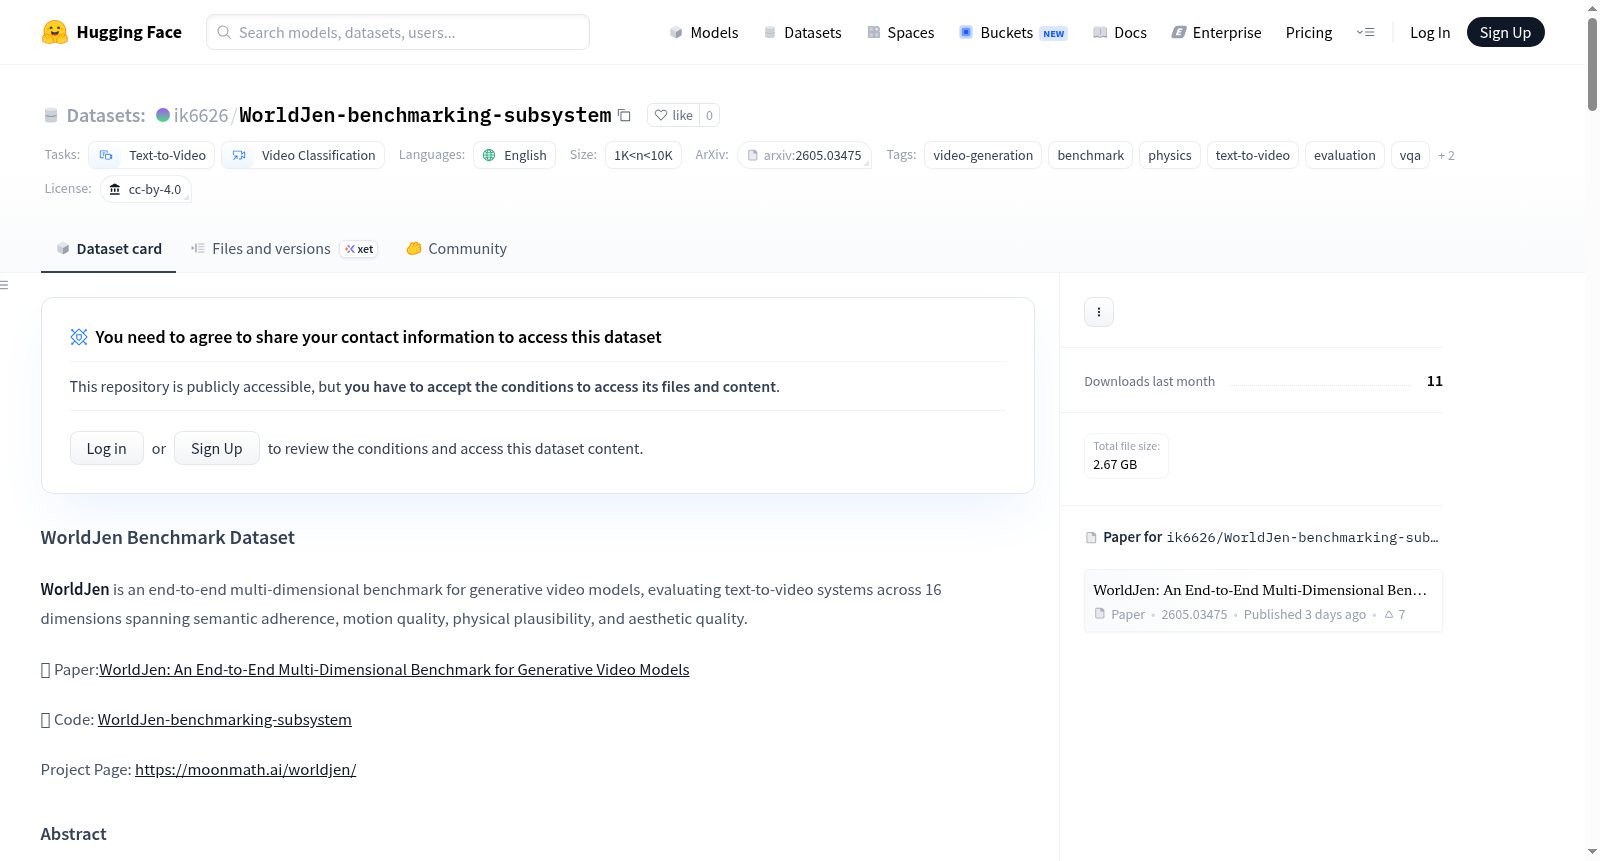
Task: Open Spaces from the navigation bar
Action: [900, 32]
